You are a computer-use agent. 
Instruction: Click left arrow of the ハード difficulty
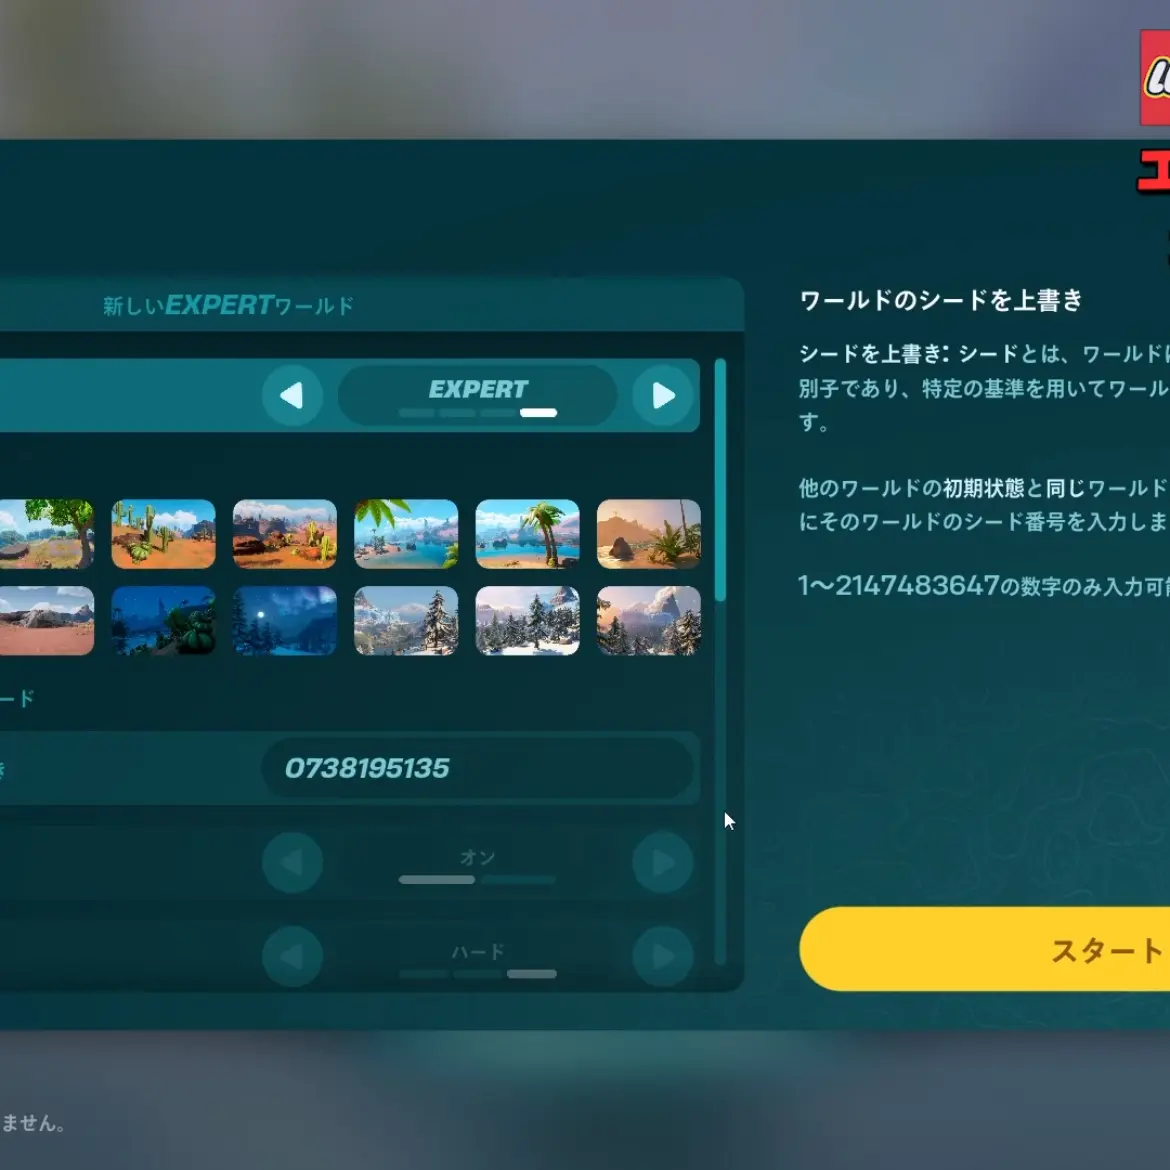tap(292, 957)
